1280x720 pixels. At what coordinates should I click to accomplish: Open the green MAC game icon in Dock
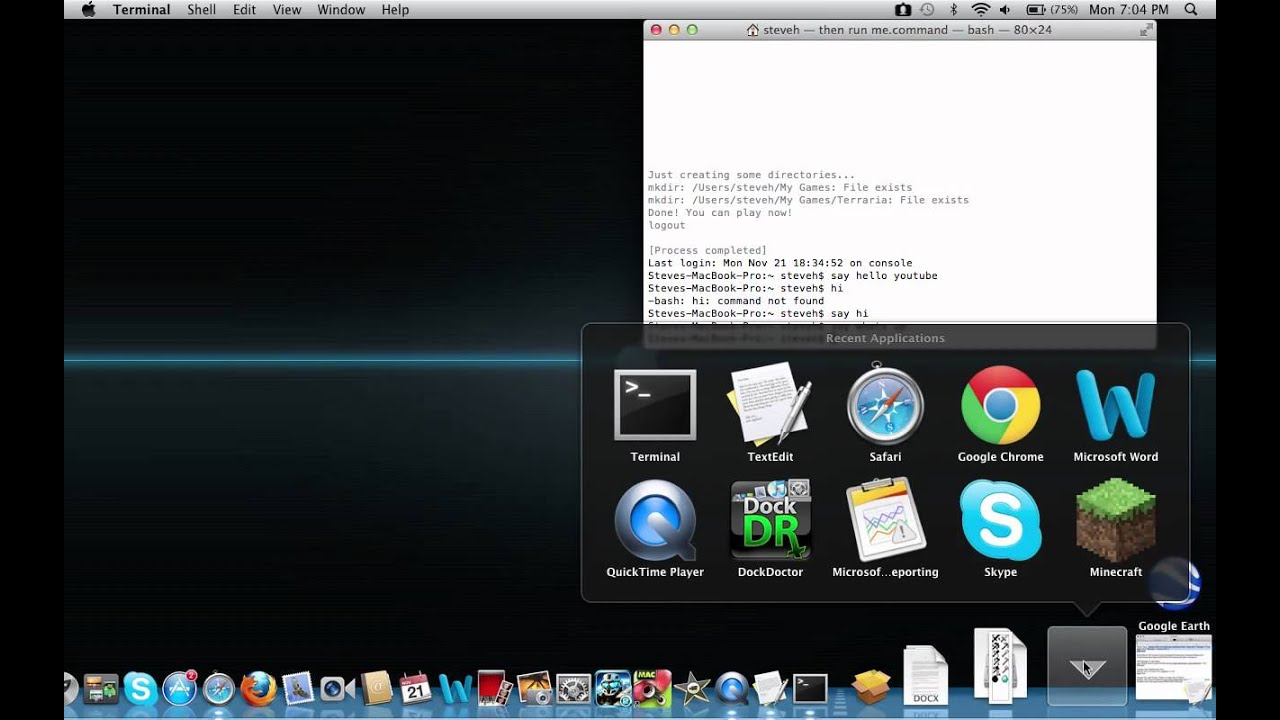652,688
